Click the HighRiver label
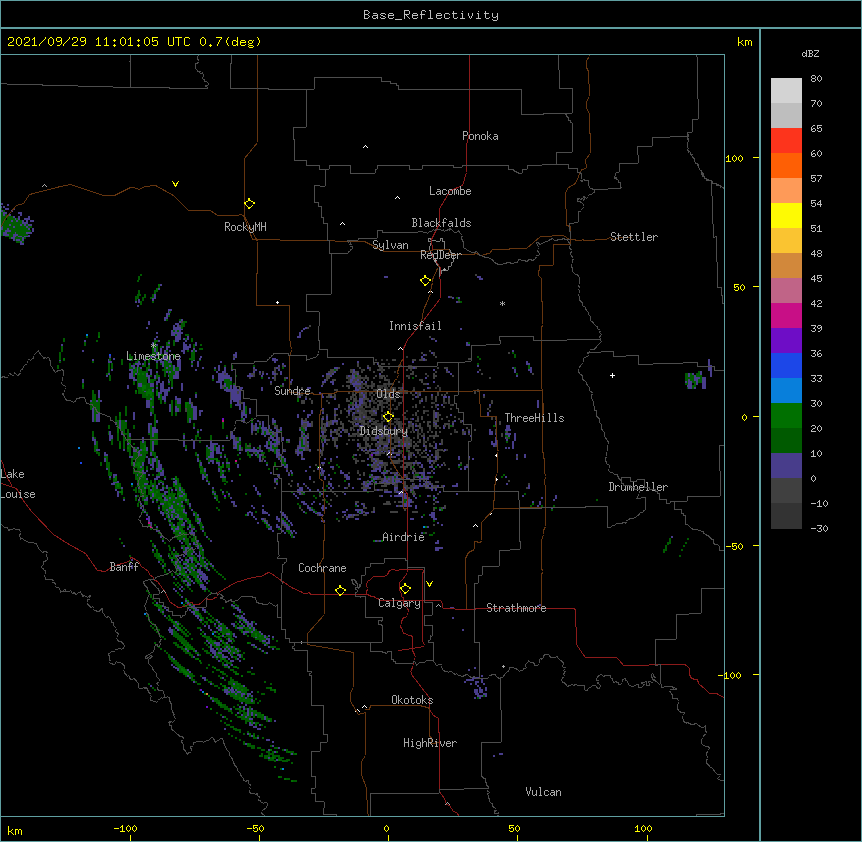The width and height of the screenshot is (862, 842). [430, 743]
